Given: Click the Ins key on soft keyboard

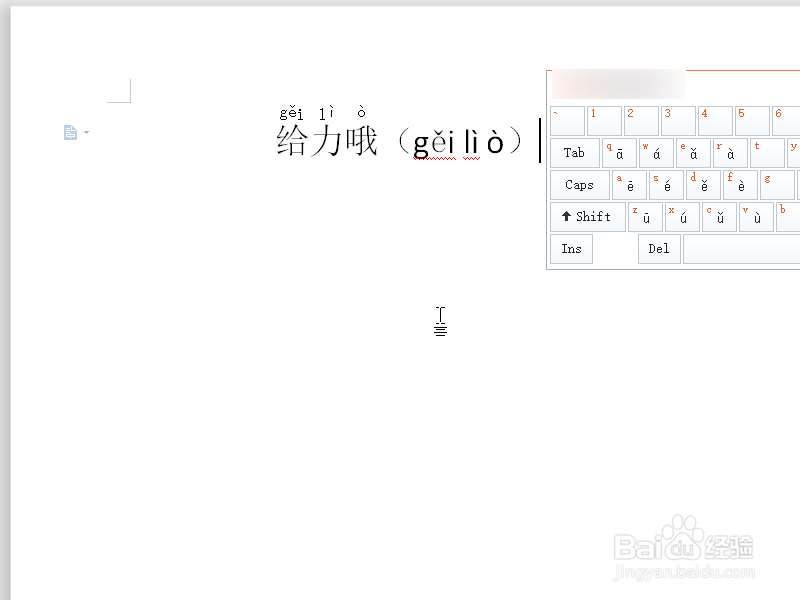Looking at the screenshot, I should click(571, 249).
